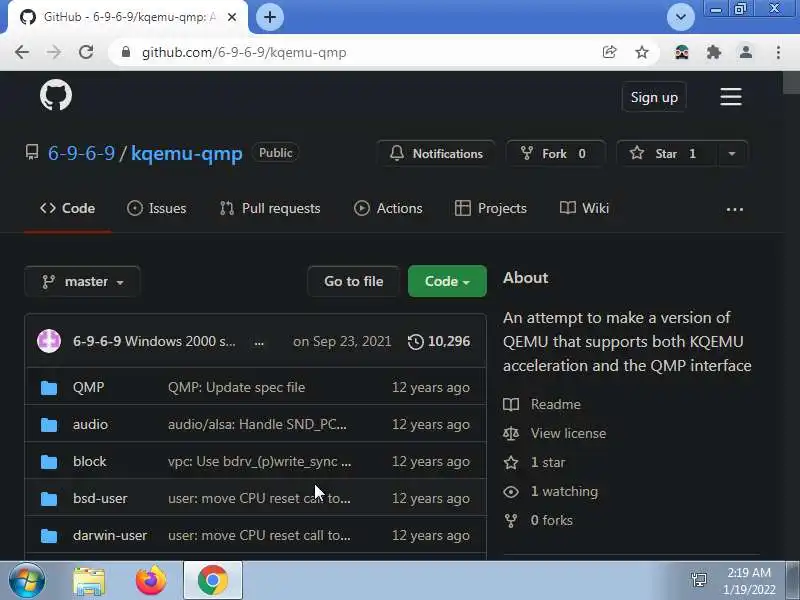
Task: Open the kqemu-qmp repository name link
Action: 187,153
